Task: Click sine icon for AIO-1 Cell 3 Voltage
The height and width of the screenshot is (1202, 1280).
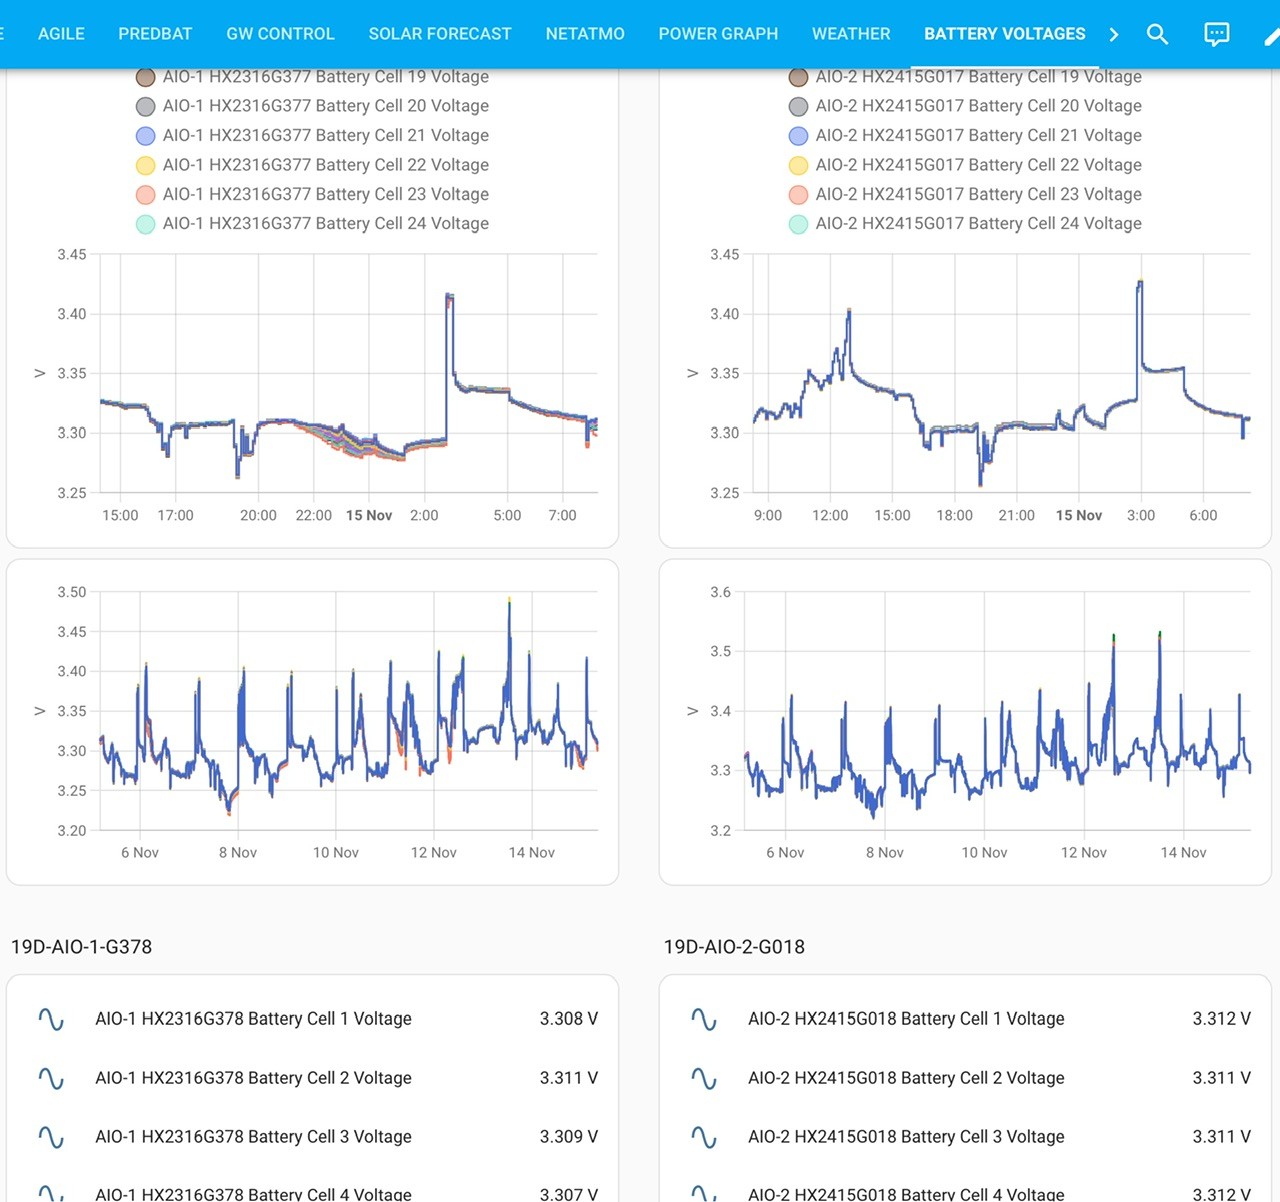Action: point(51,1137)
